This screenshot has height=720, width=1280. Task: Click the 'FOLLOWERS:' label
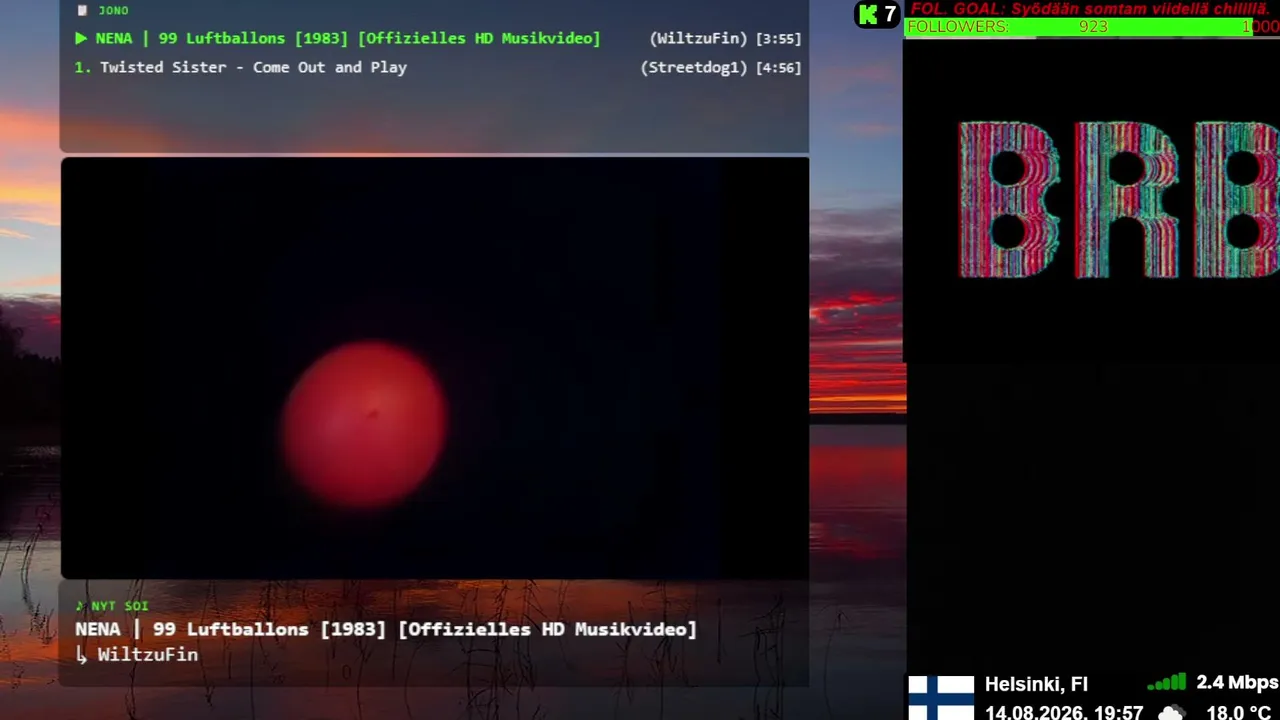958,27
